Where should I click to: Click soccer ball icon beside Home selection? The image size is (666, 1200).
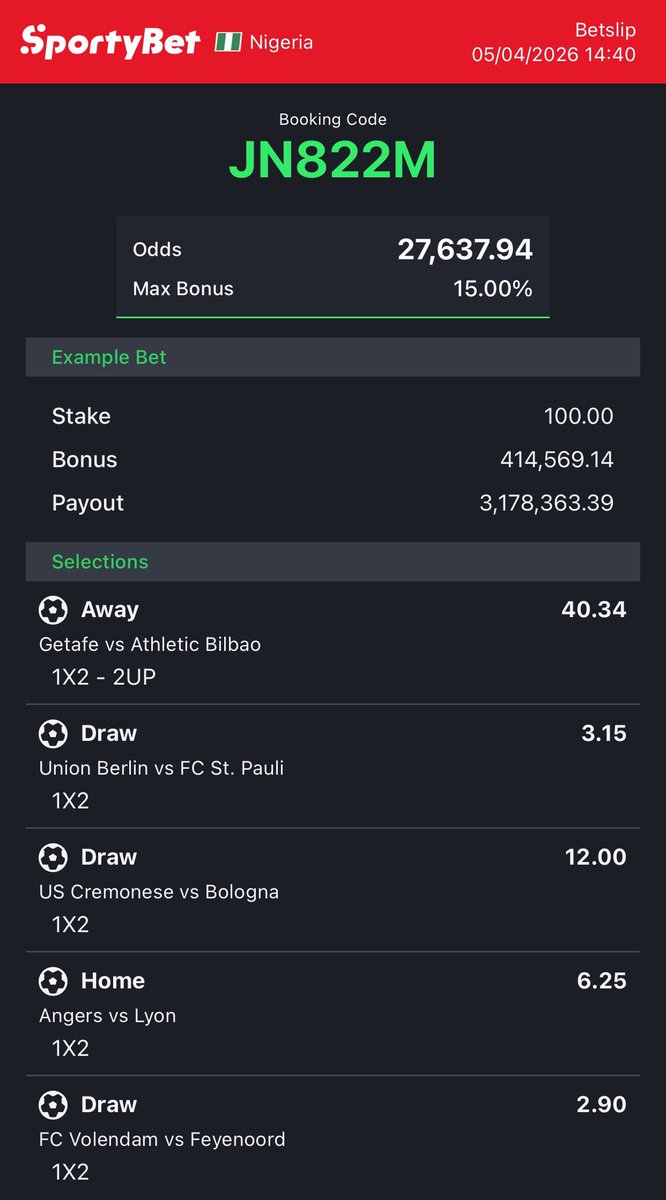point(53,981)
